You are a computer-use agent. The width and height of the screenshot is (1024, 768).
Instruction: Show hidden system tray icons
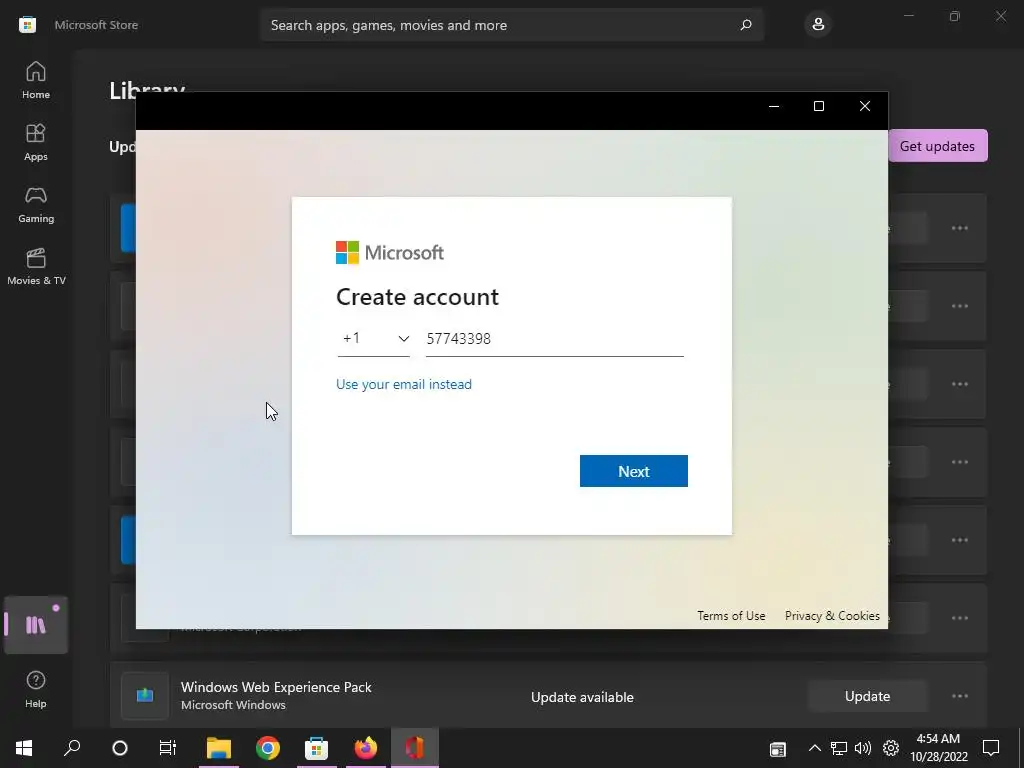coord(814,748)
